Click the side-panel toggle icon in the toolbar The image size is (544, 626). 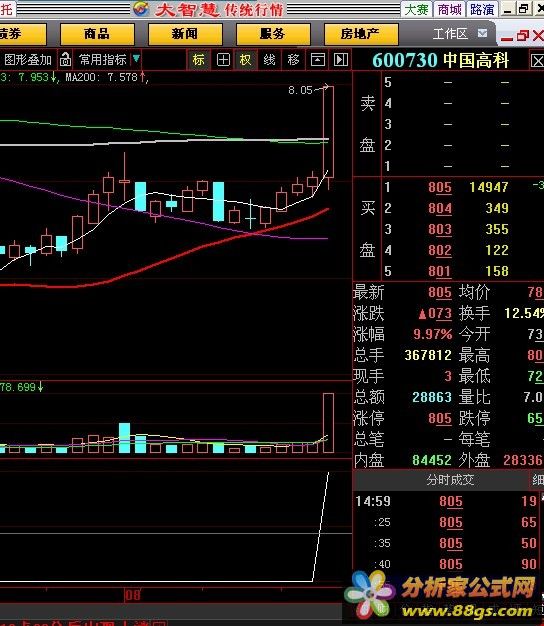point(341,60)
